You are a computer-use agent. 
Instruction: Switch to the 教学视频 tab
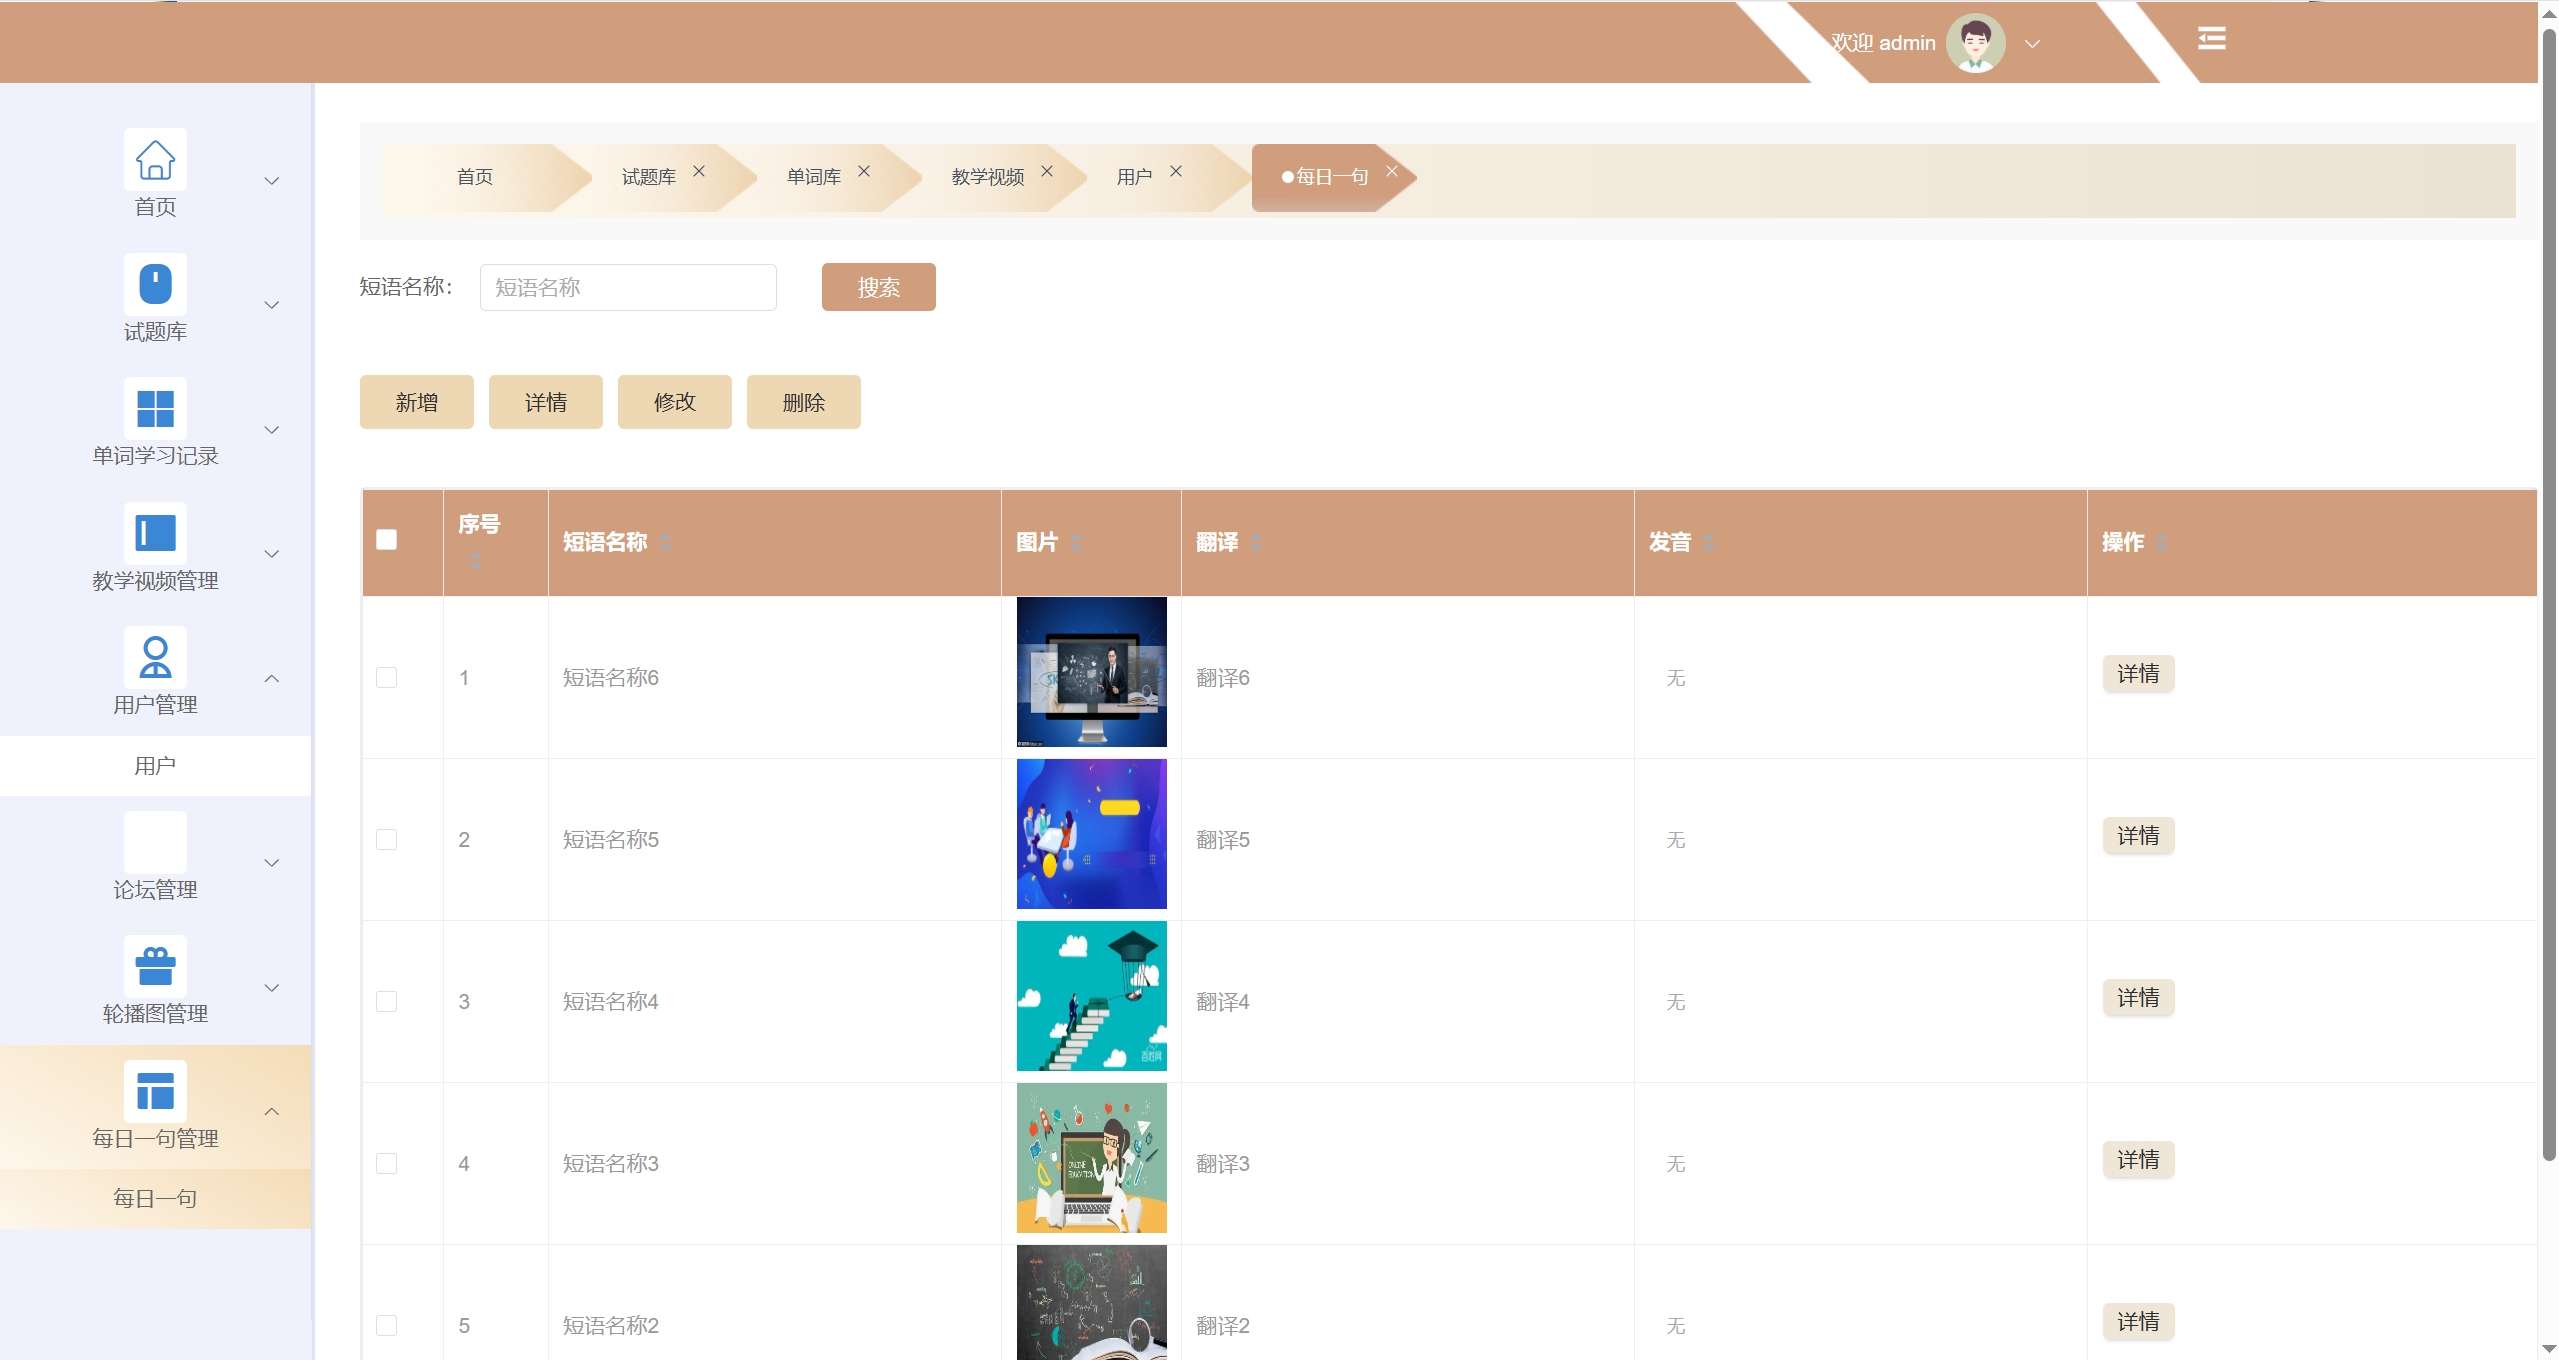coord(988,177)
